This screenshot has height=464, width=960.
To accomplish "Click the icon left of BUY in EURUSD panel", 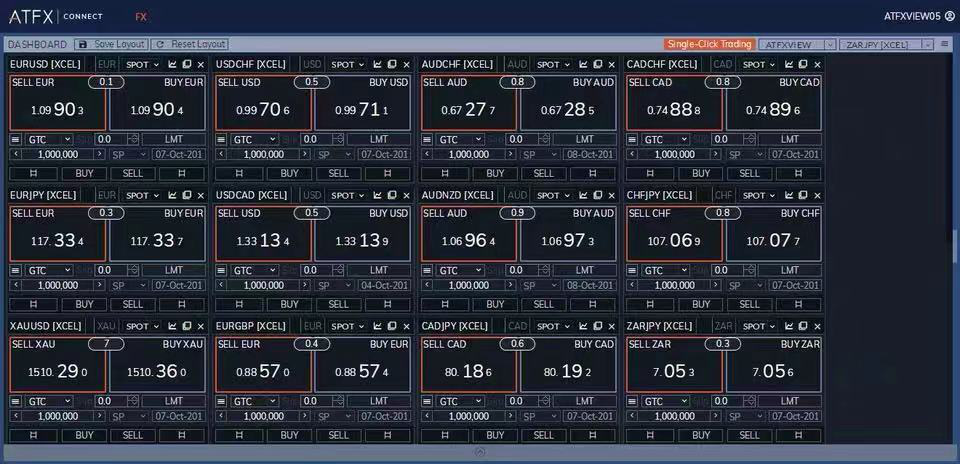I will pos(34,173).
